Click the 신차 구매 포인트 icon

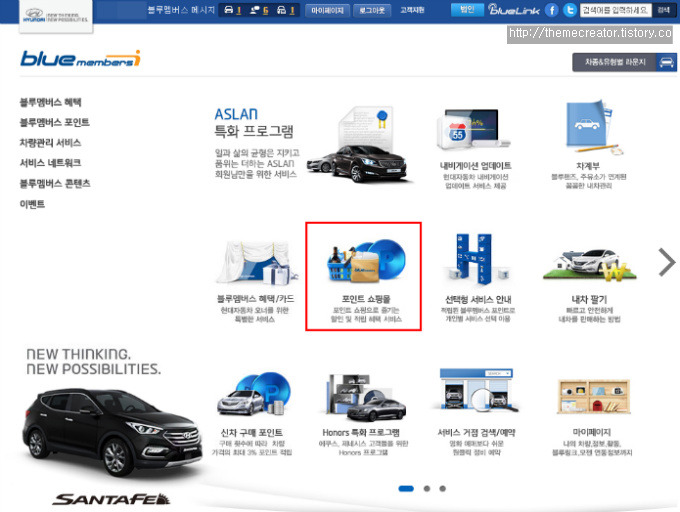pyautogui.click(x=254, y=394)
